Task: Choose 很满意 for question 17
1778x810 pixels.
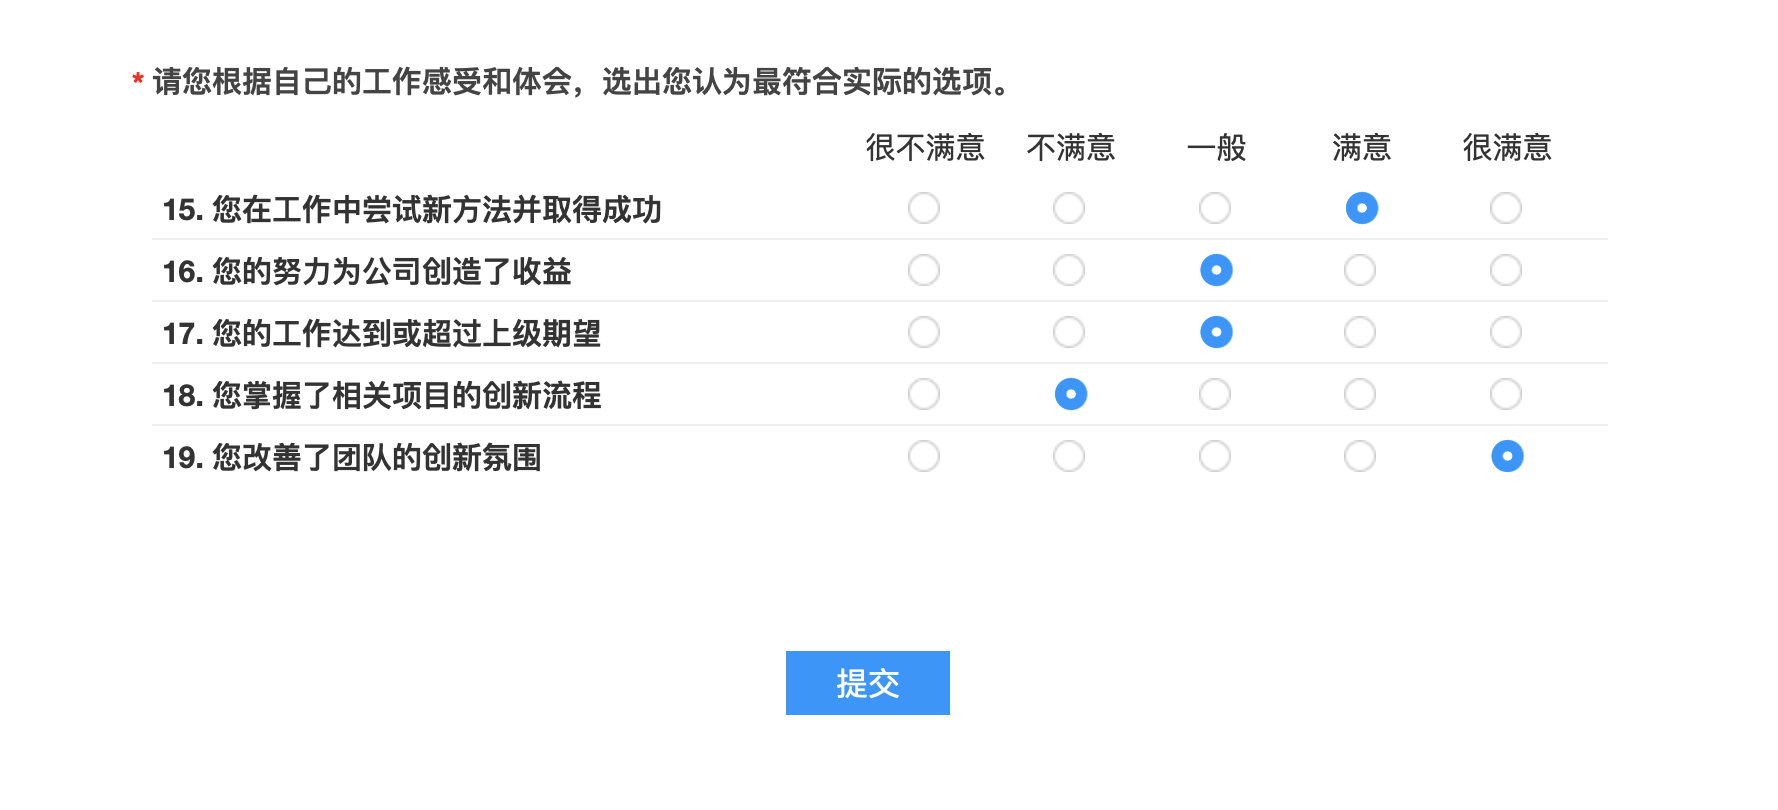Action: (x=1506, y=332)
